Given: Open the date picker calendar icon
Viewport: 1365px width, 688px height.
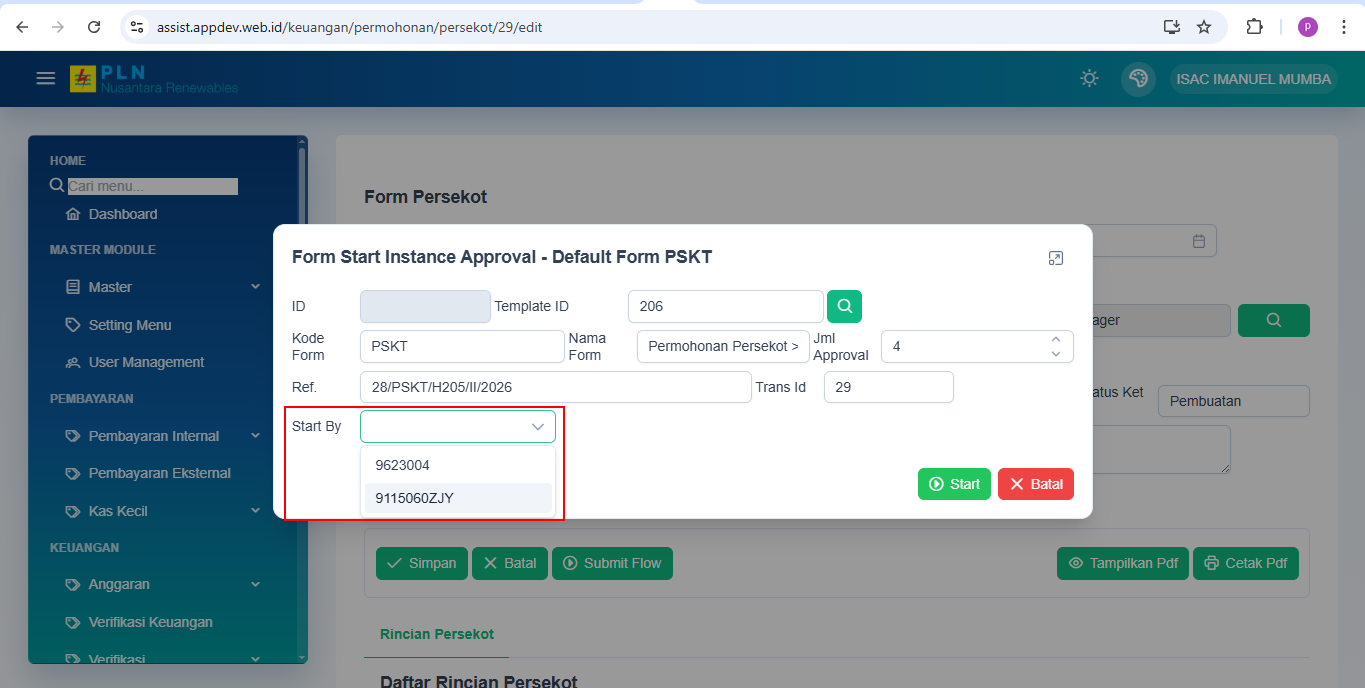Looking at the screenshot, I should tap(1199, 241).
